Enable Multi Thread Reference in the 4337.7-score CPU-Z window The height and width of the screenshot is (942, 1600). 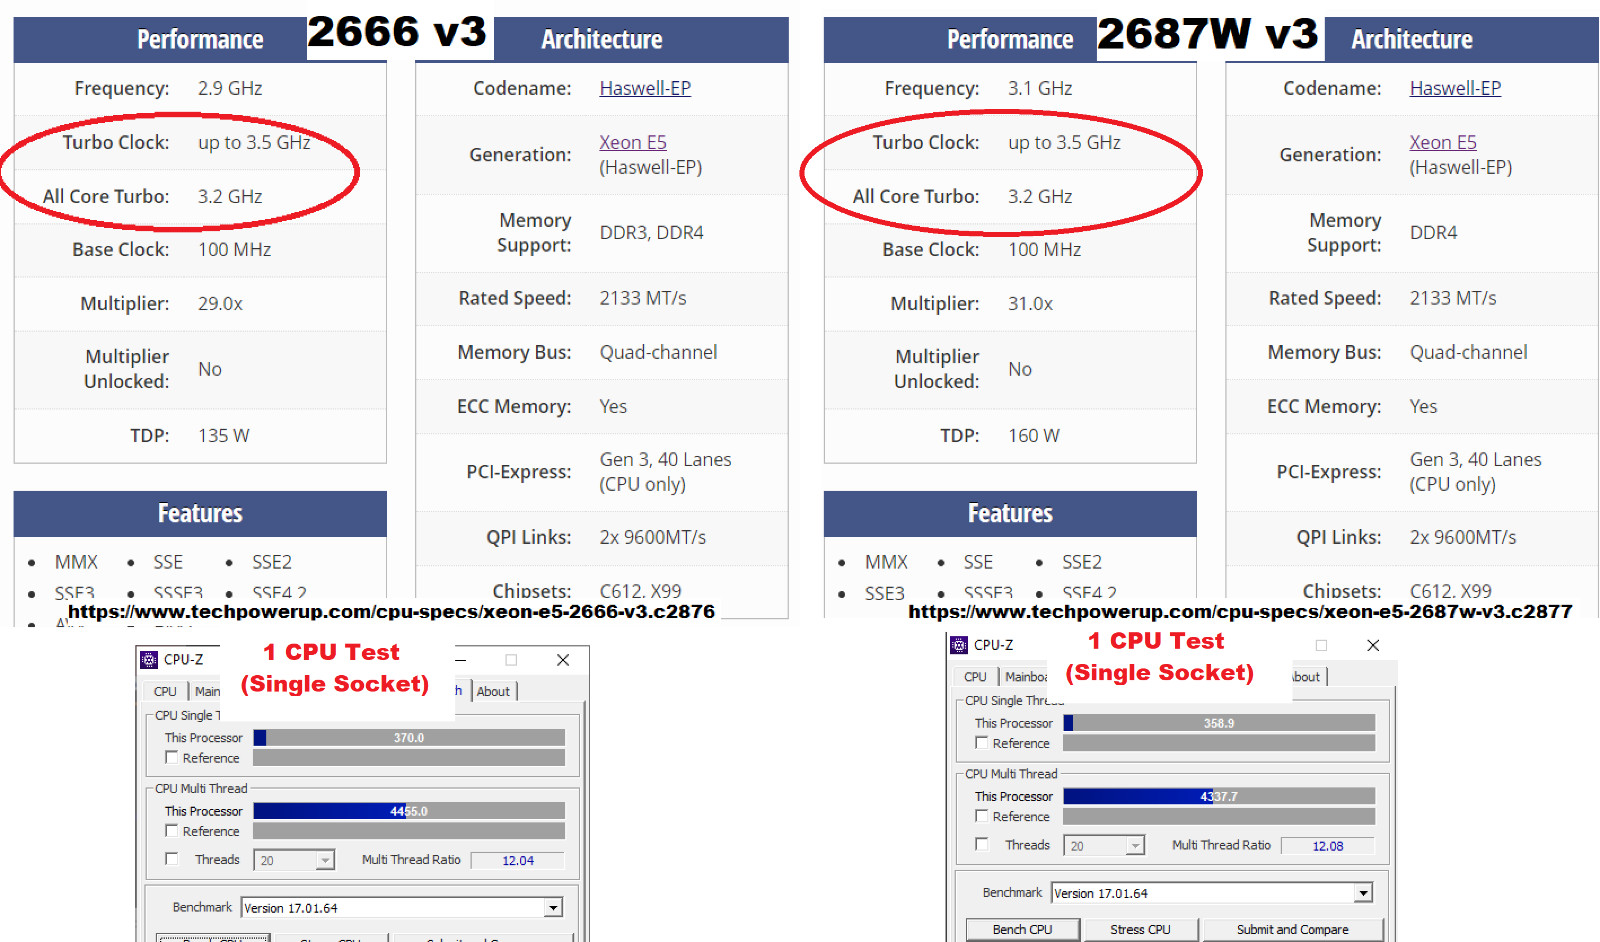[981, 816]
